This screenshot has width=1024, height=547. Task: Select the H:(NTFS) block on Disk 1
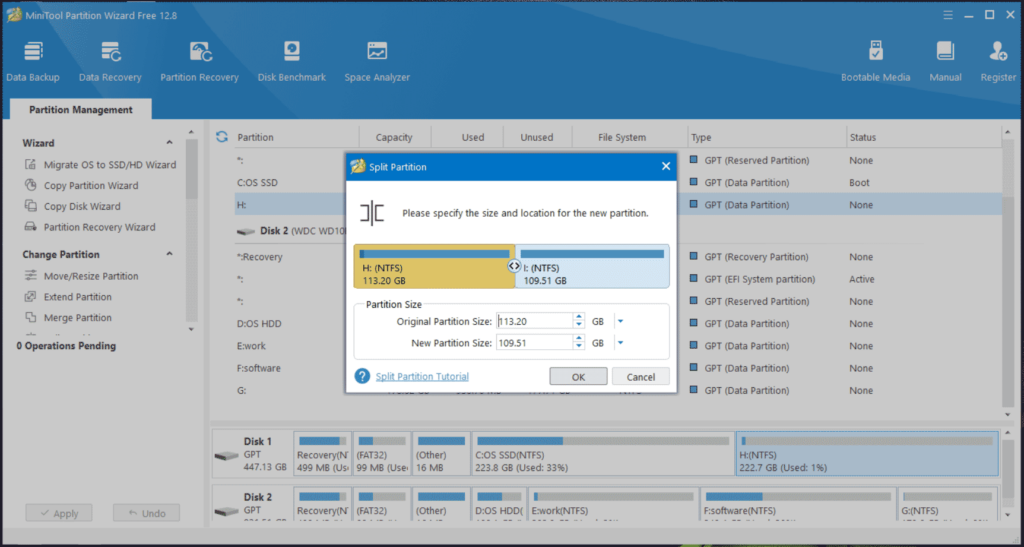point(867,453)
